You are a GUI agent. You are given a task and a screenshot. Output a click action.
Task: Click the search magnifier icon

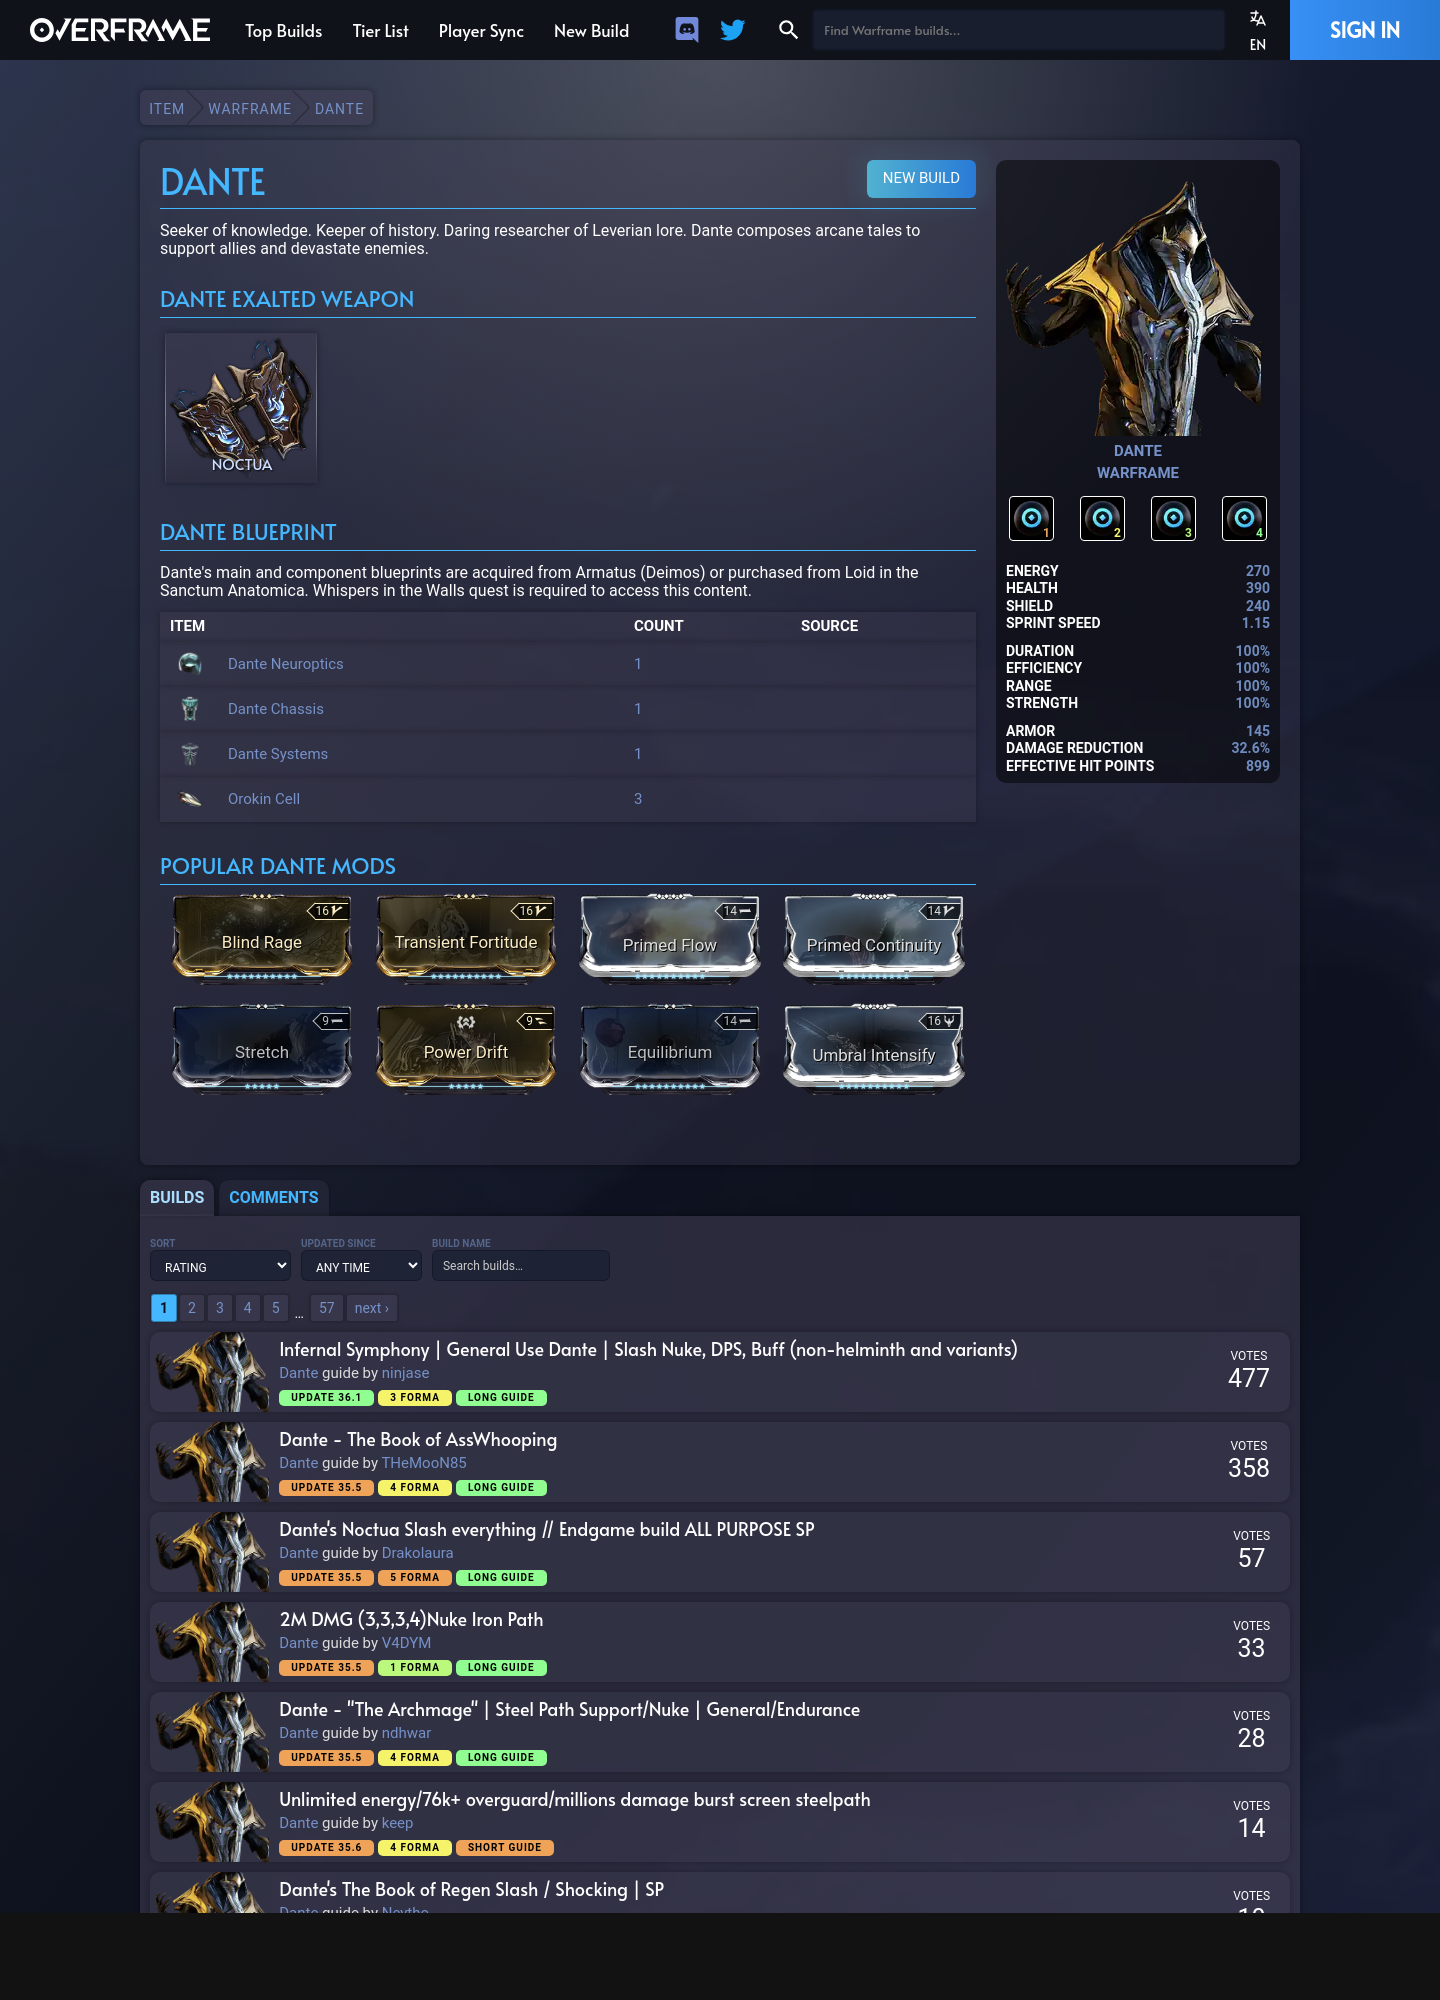point(788,30)
